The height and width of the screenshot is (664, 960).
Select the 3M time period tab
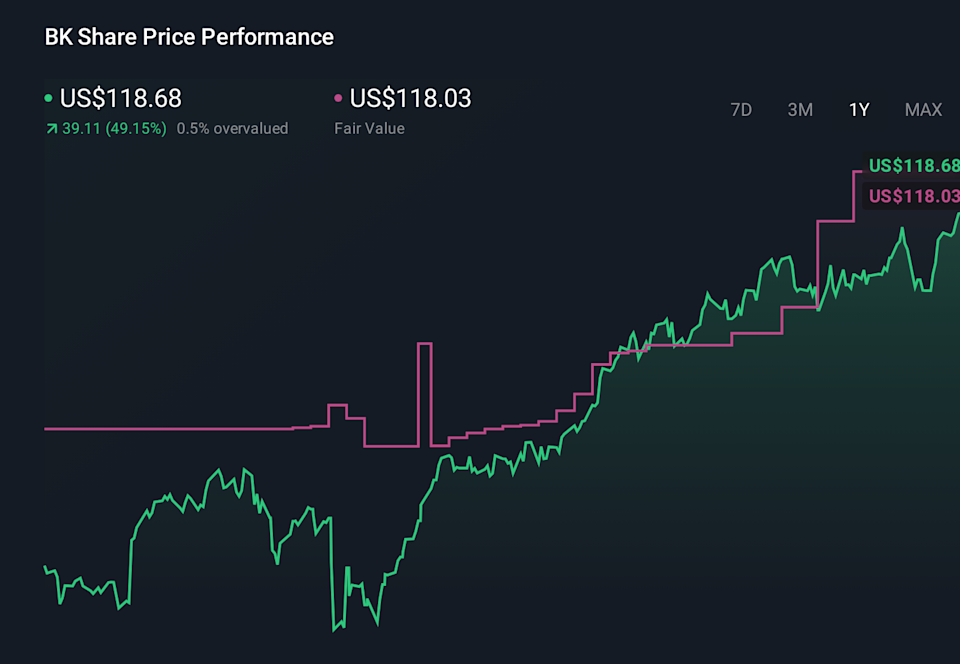click(800, 110)
